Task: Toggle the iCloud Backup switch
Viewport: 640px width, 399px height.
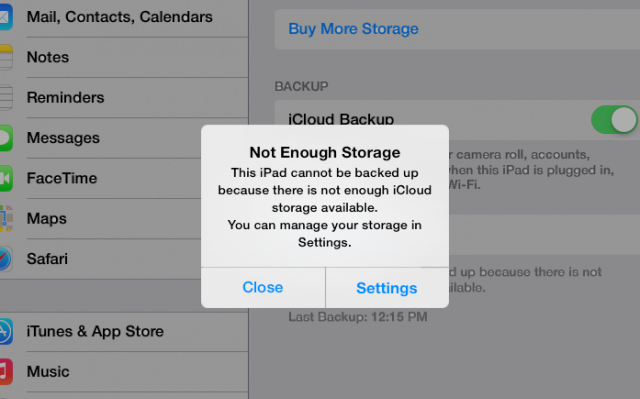Action: click(x=614, y=120)
